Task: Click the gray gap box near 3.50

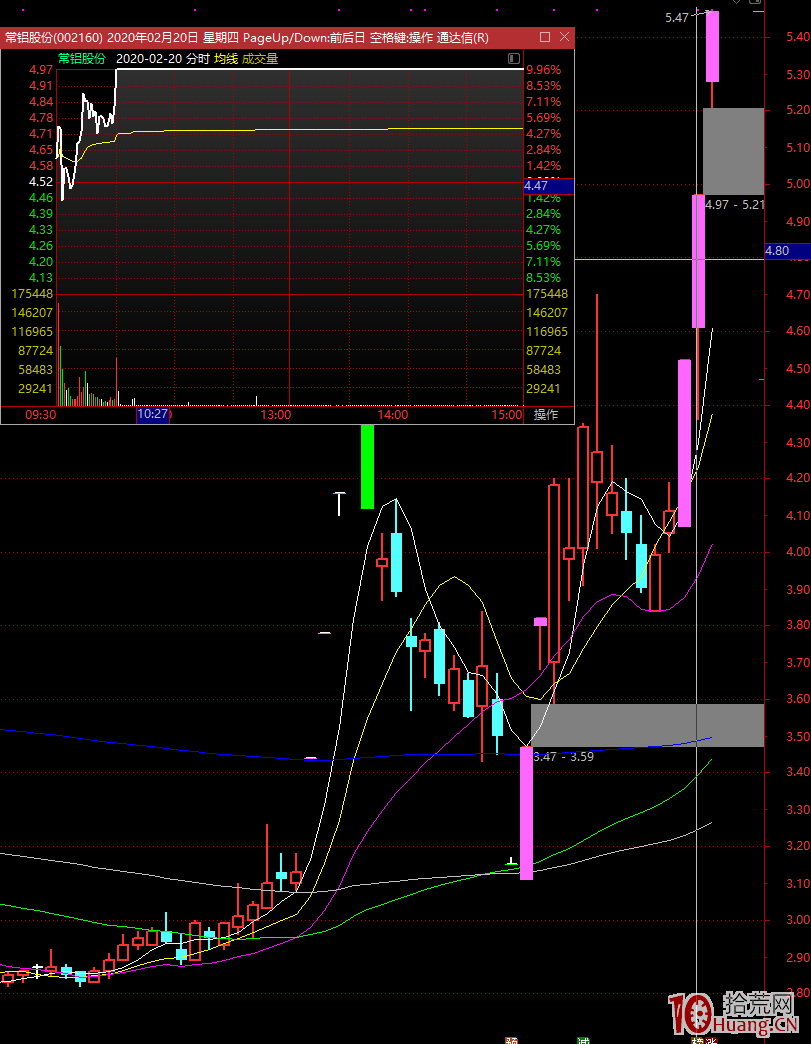Action: click(x=647, y=725)
